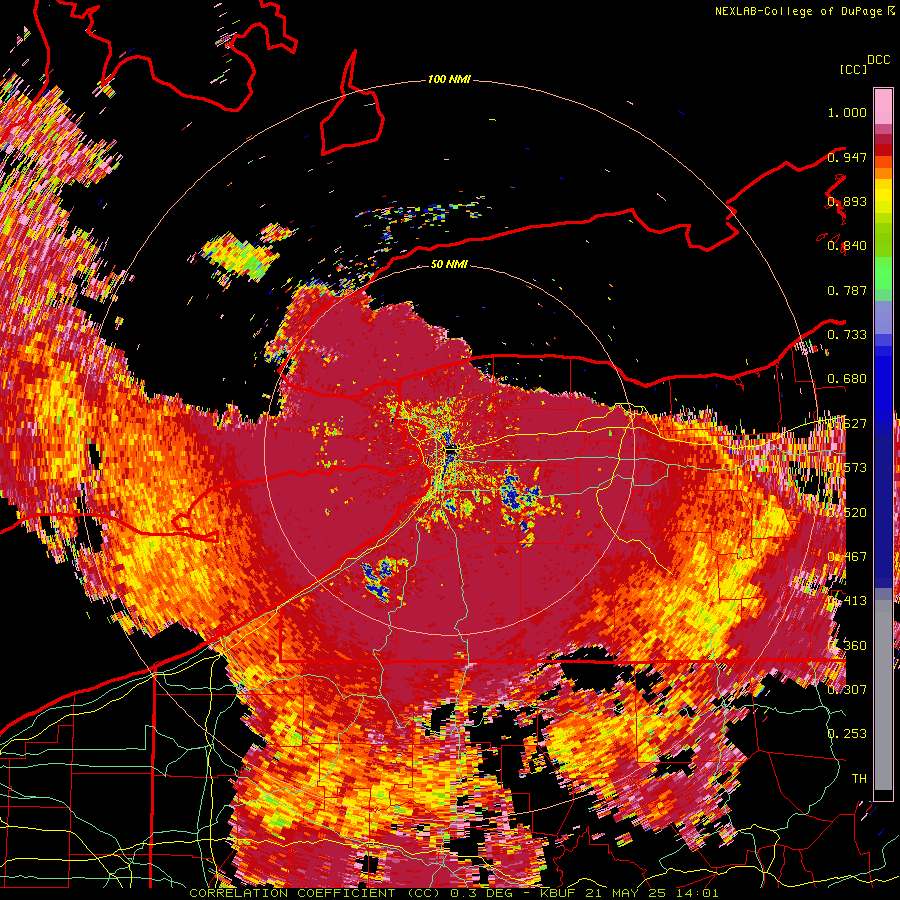Click the pink top segment of the color bar
Image resolution: width=900 pixels, height=900 pixels.
coord(883,106)
